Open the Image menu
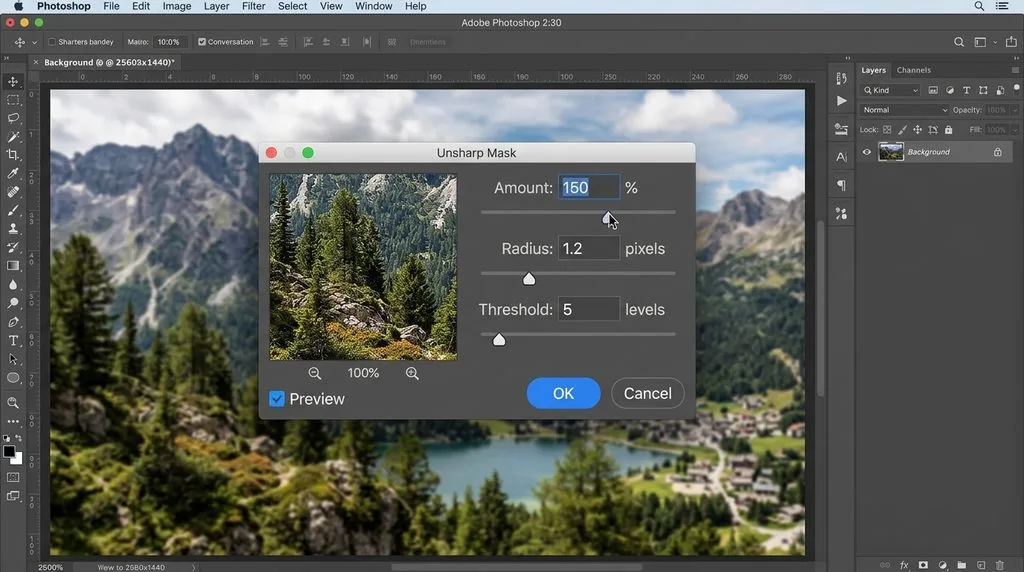This screenshot has height=572, width=1024. [x=176, y=6]
